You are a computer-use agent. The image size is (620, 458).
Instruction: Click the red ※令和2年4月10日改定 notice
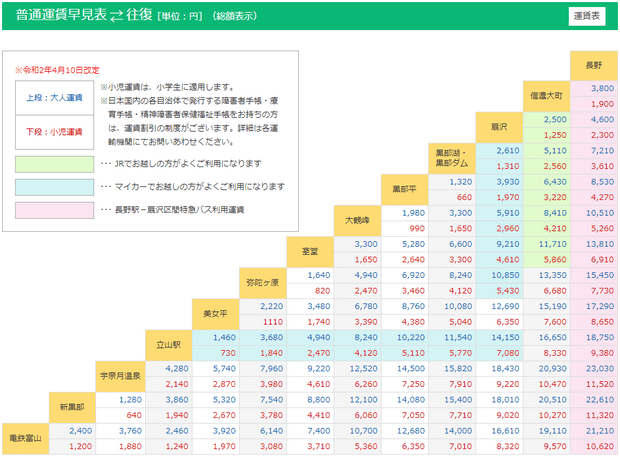(x=57, y=70)
